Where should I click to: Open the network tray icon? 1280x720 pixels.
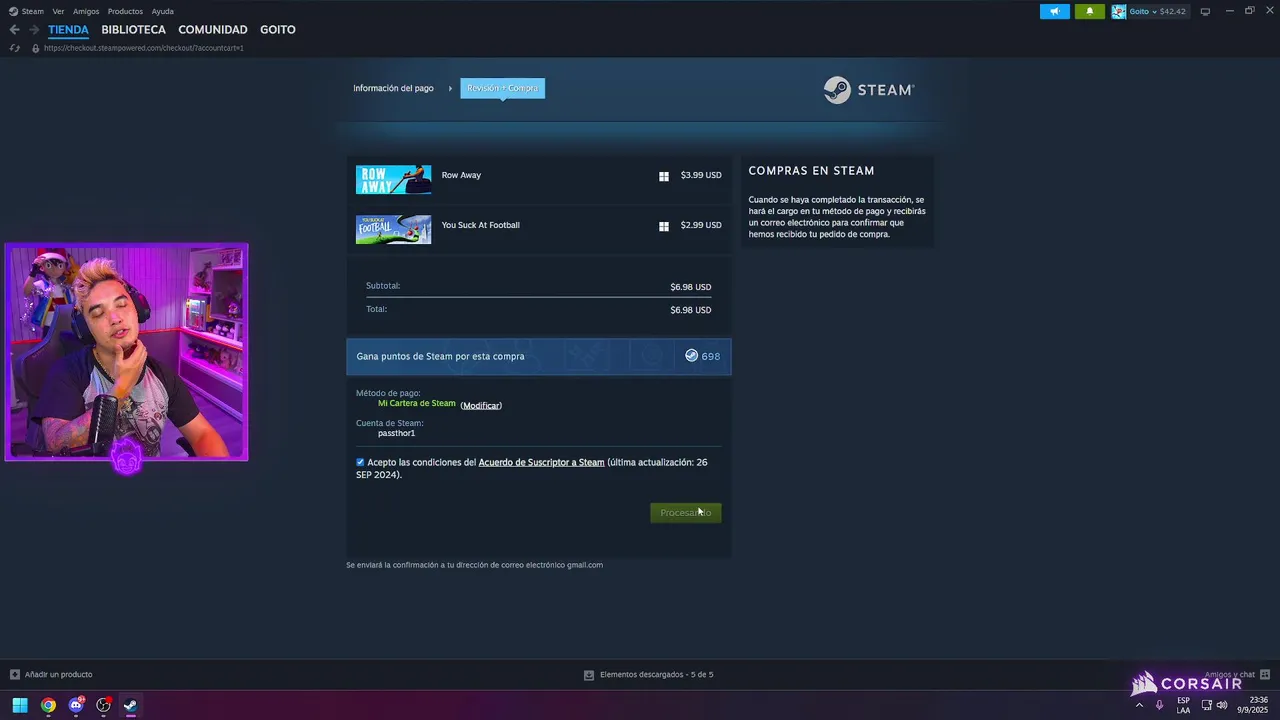(x=1207, y=705)
